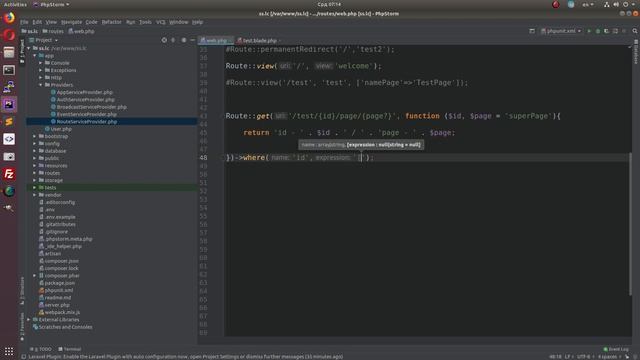Viewport: 640px width, 360px height.
Task: Collapse the ss.lc project root node
Action: tap(29, 48)
